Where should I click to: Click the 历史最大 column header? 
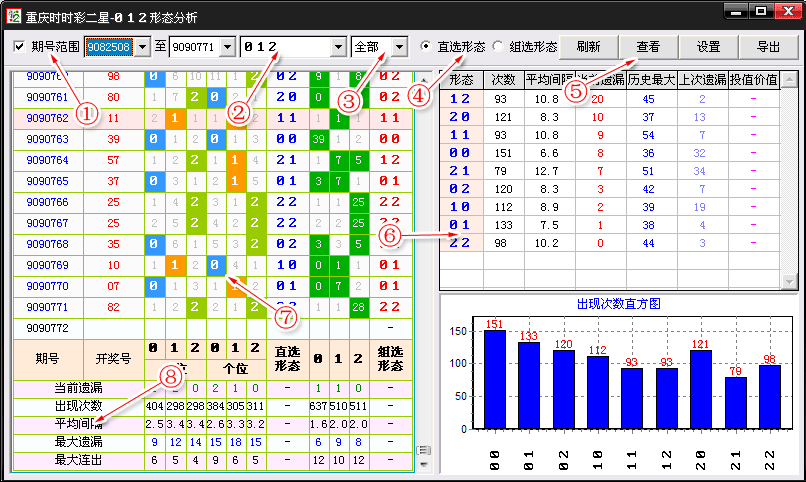(x=648, y=80)
